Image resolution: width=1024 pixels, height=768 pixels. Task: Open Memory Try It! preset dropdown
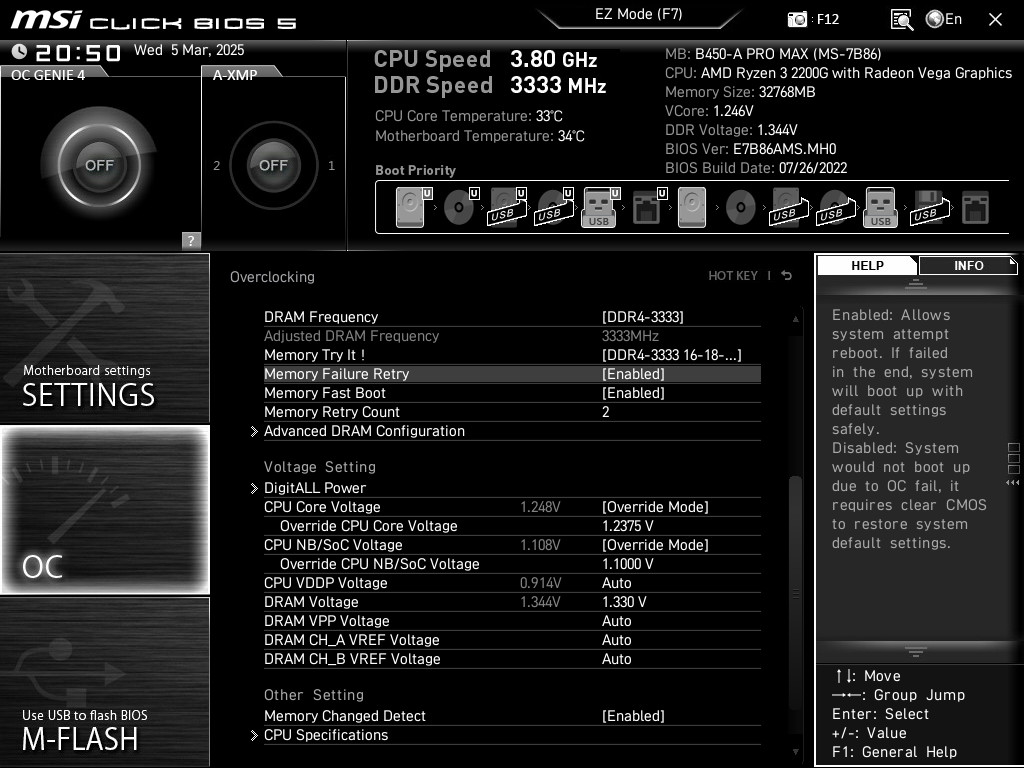[671, 355]
